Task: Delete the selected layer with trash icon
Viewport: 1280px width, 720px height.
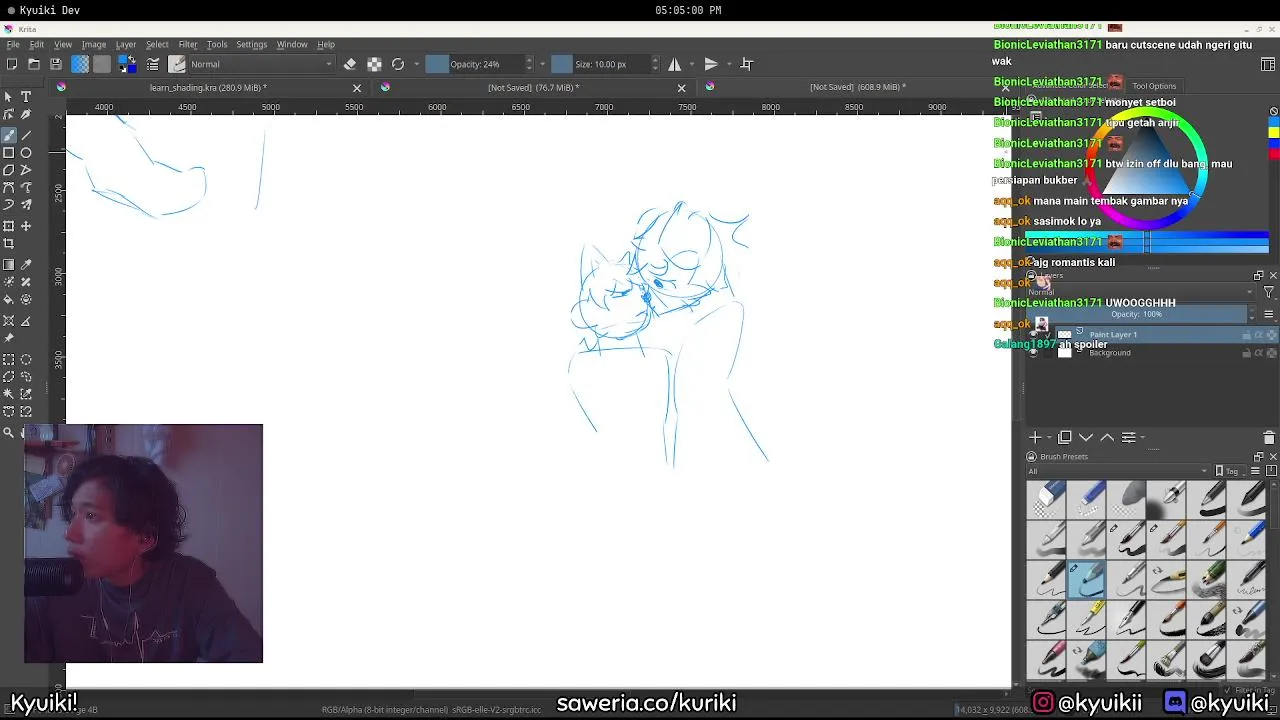Action: 1269,438
